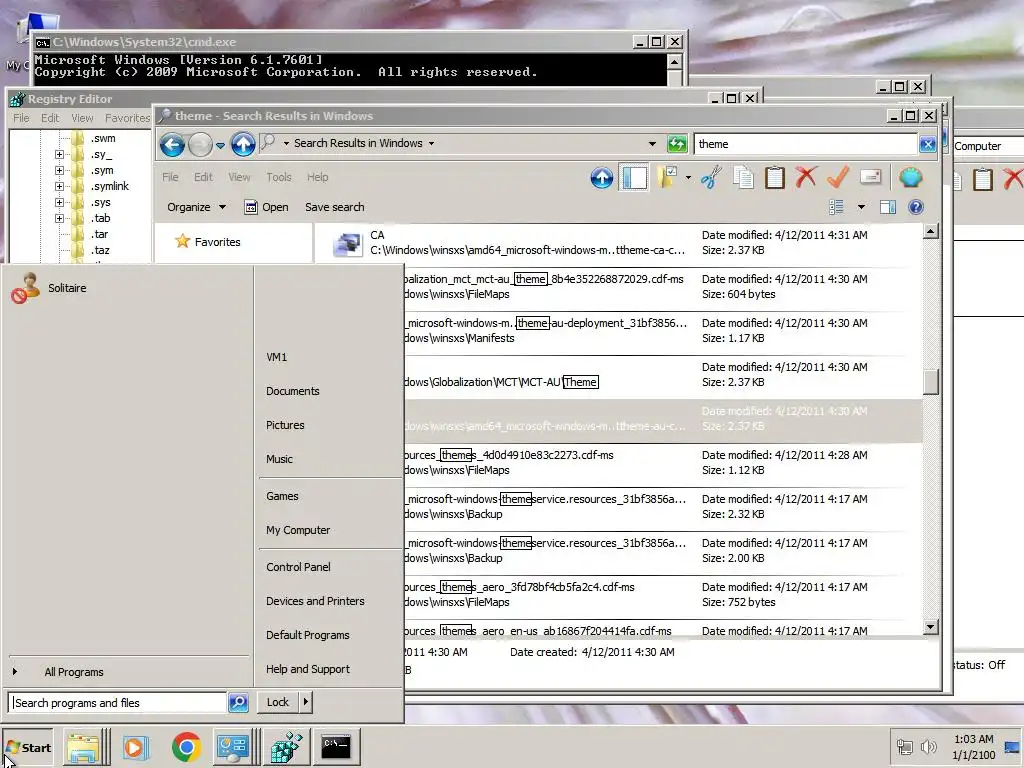The height and width of the screenshot is (768, 1024).
Task: Click the Search programs and files box
Action: tap(118, 703)
